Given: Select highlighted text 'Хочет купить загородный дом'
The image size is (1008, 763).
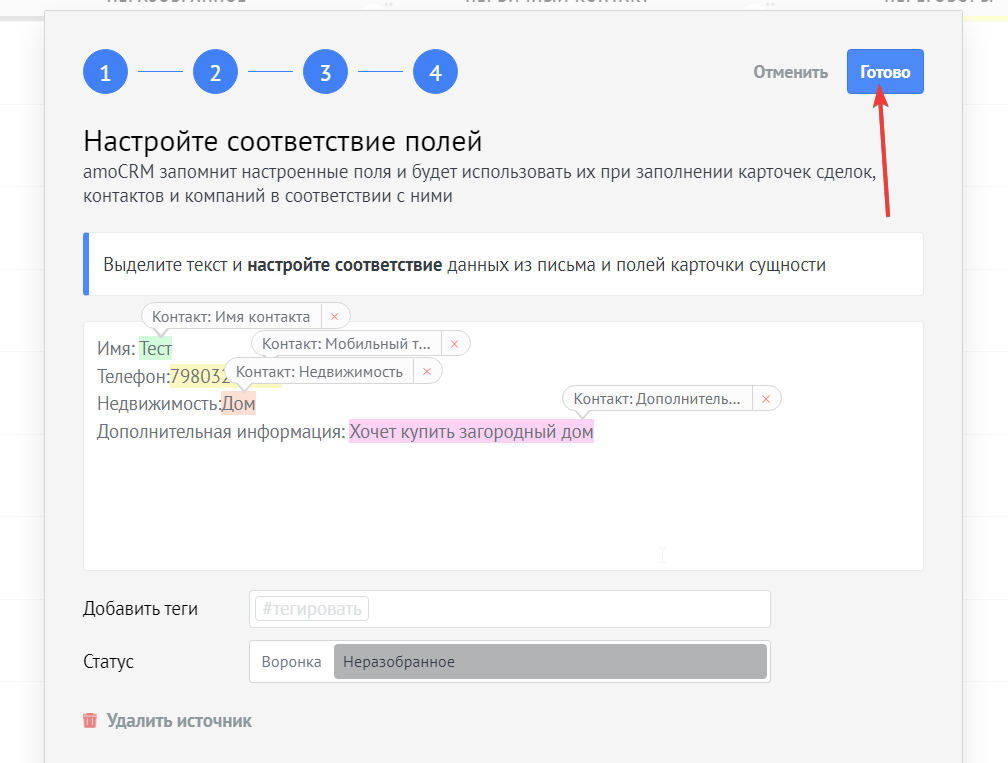Looking at the screenshot, I should [x=471, y=431].
